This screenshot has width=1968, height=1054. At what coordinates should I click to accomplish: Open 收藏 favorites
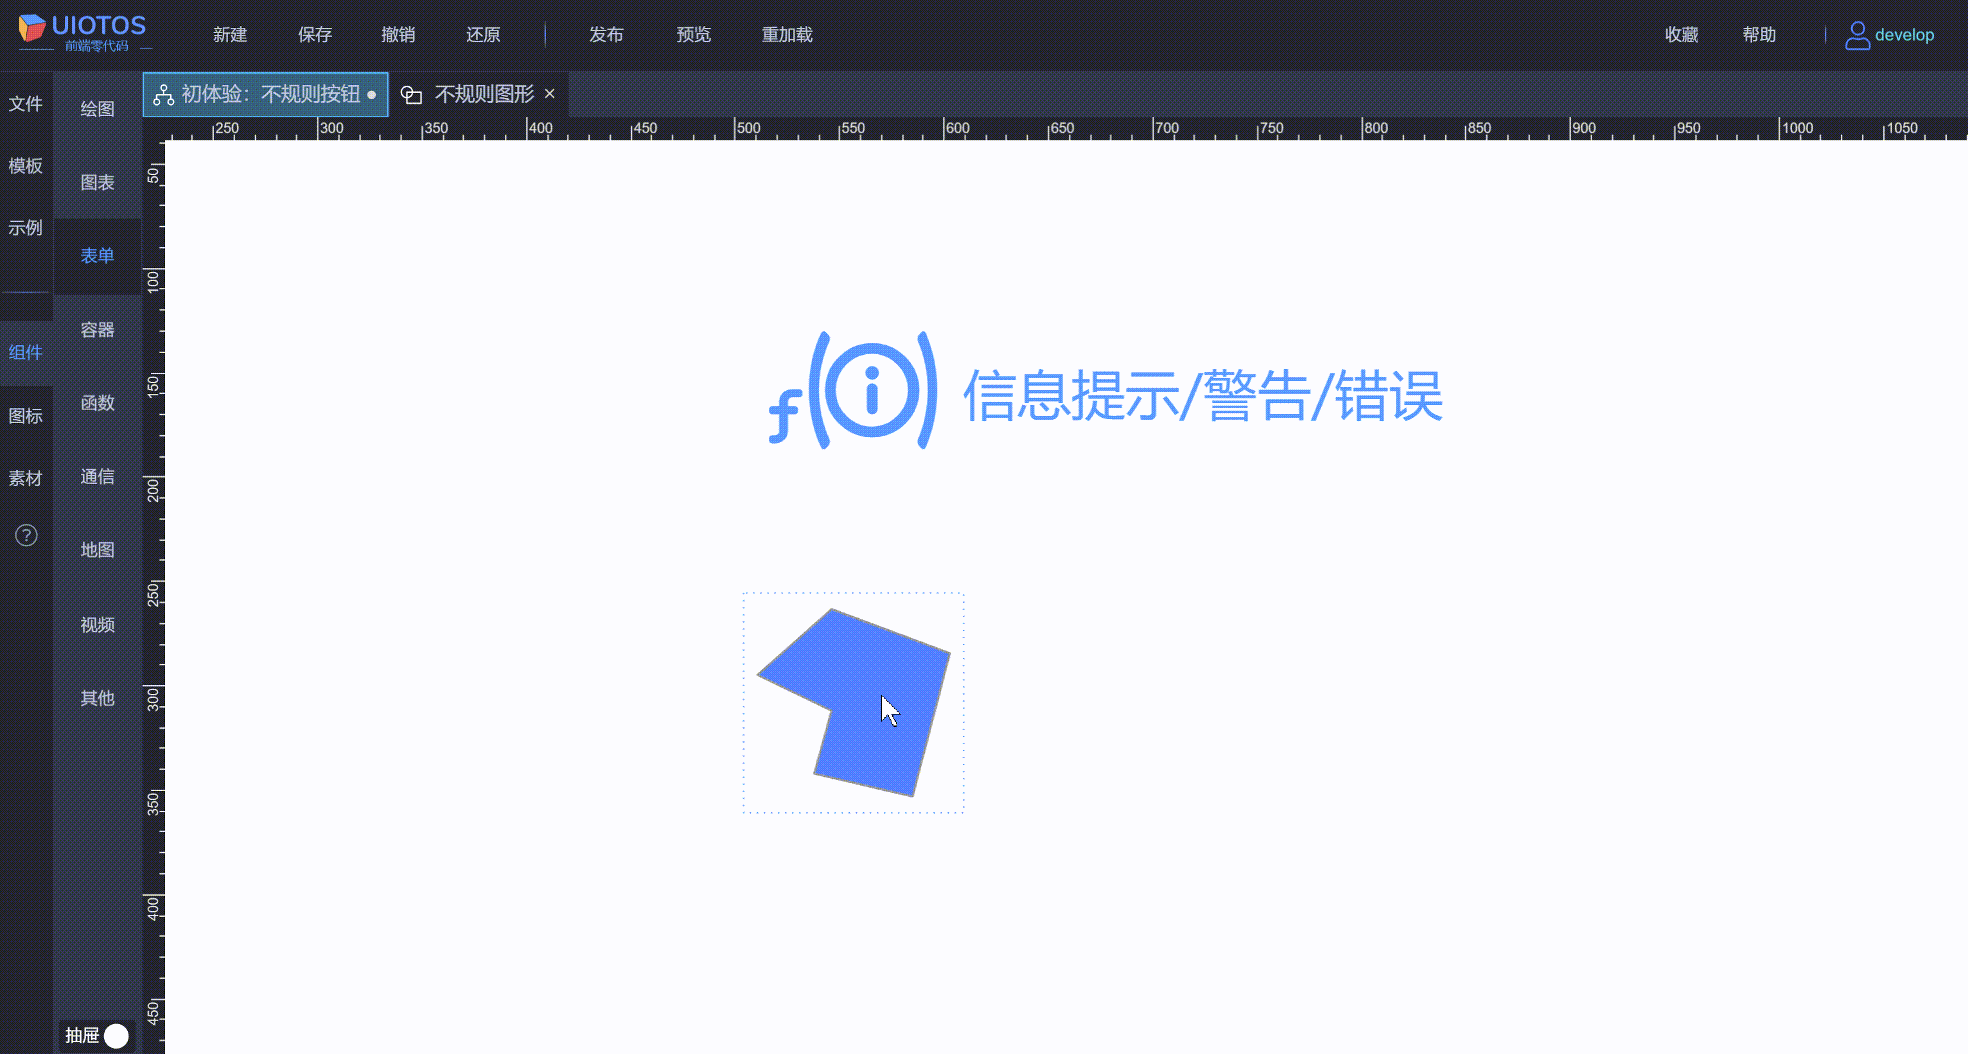(x=1681, y=34)
